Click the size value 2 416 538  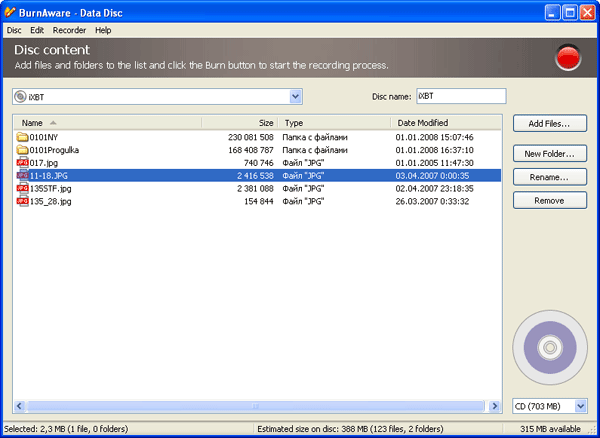(x=255, y=176)
